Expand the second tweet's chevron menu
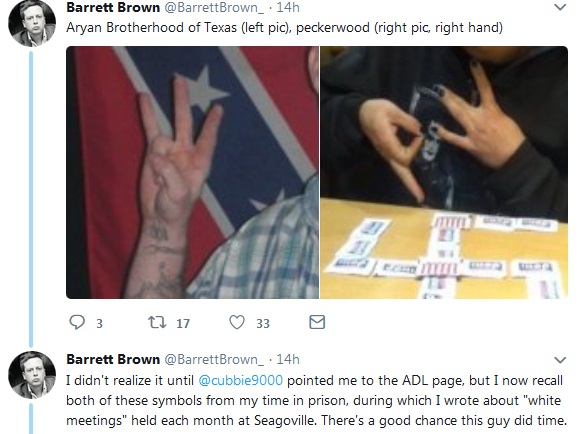The height and width of the screenshot is (434, 587). [x=560, y=360]
